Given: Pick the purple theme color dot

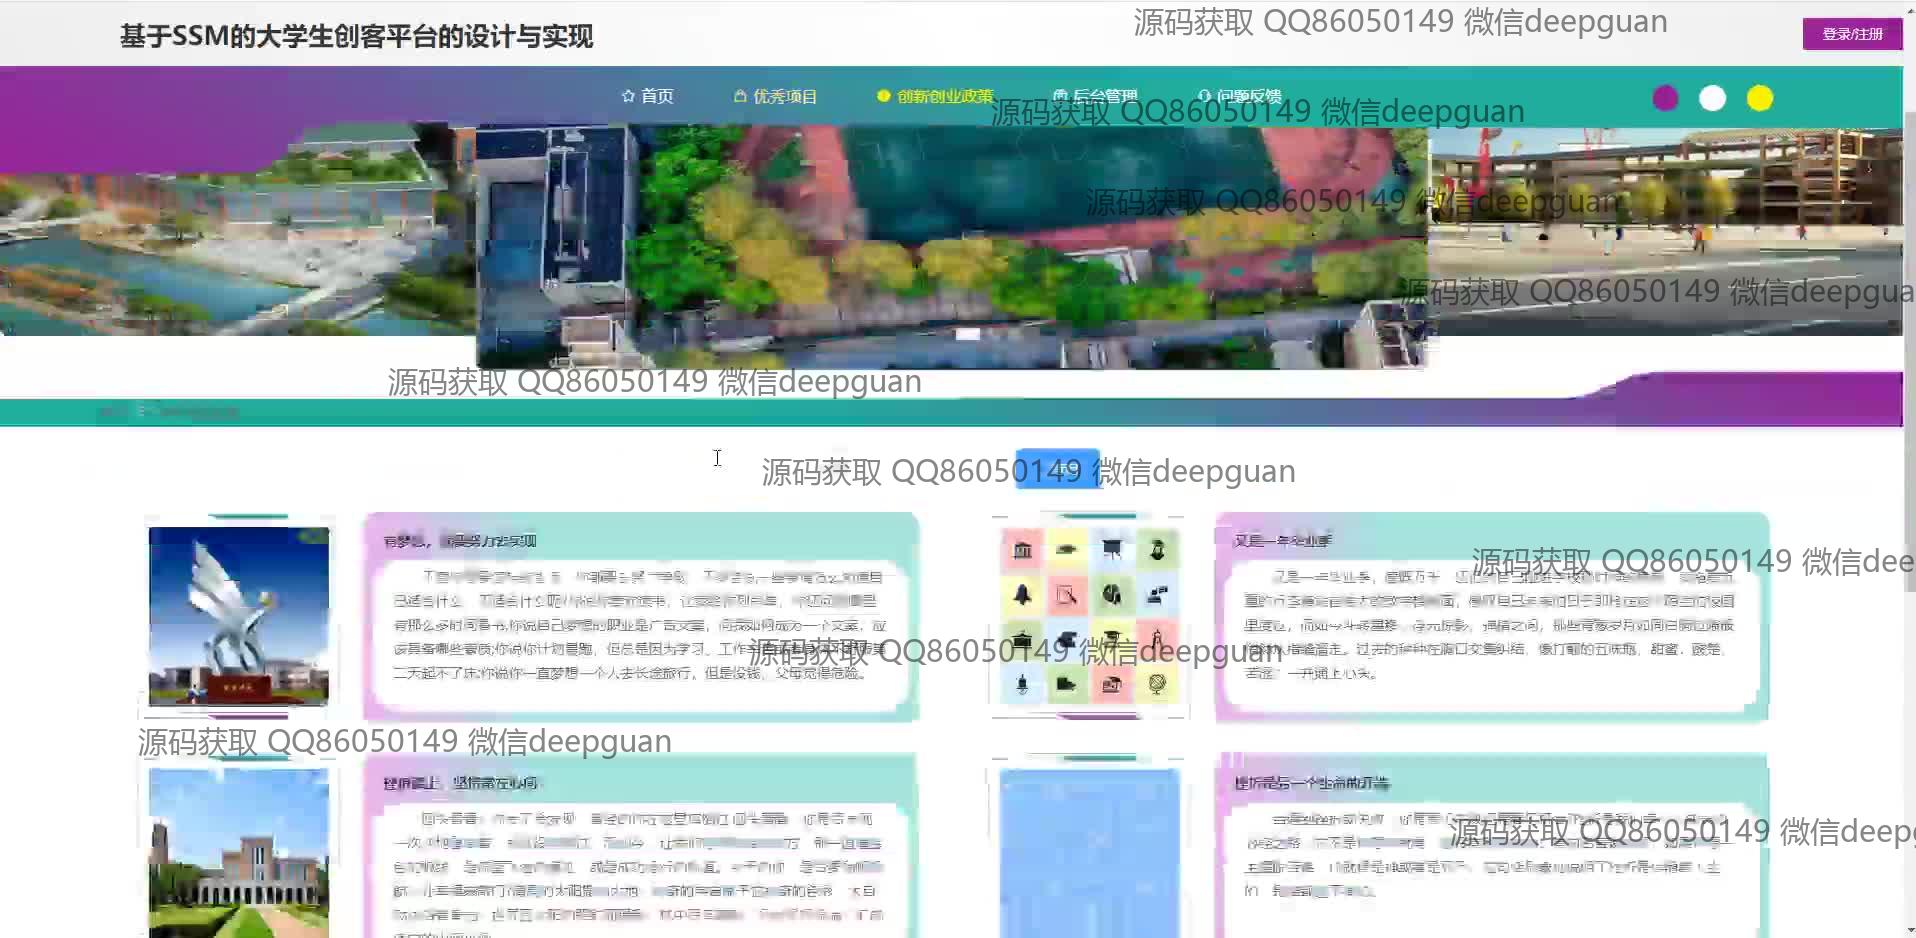Looking at the screenshot, I should (1665, 98).
